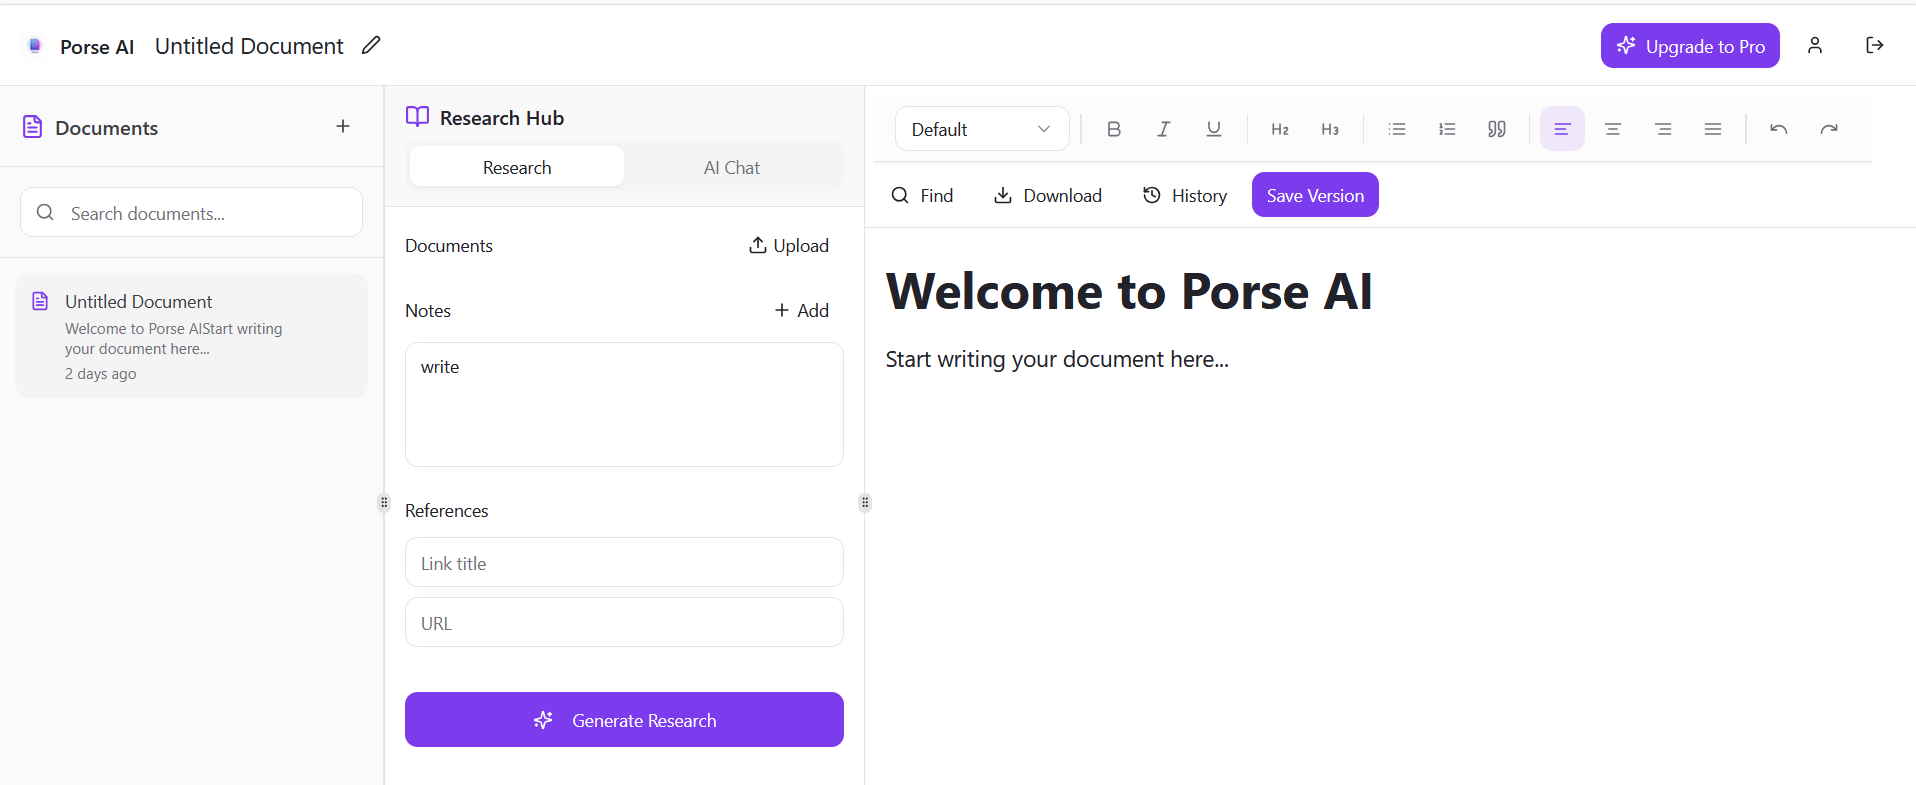The height and width of the screenshot is (785, 1916).
Task: Apply Heading 3 style
Action: tap(1330, 129)
